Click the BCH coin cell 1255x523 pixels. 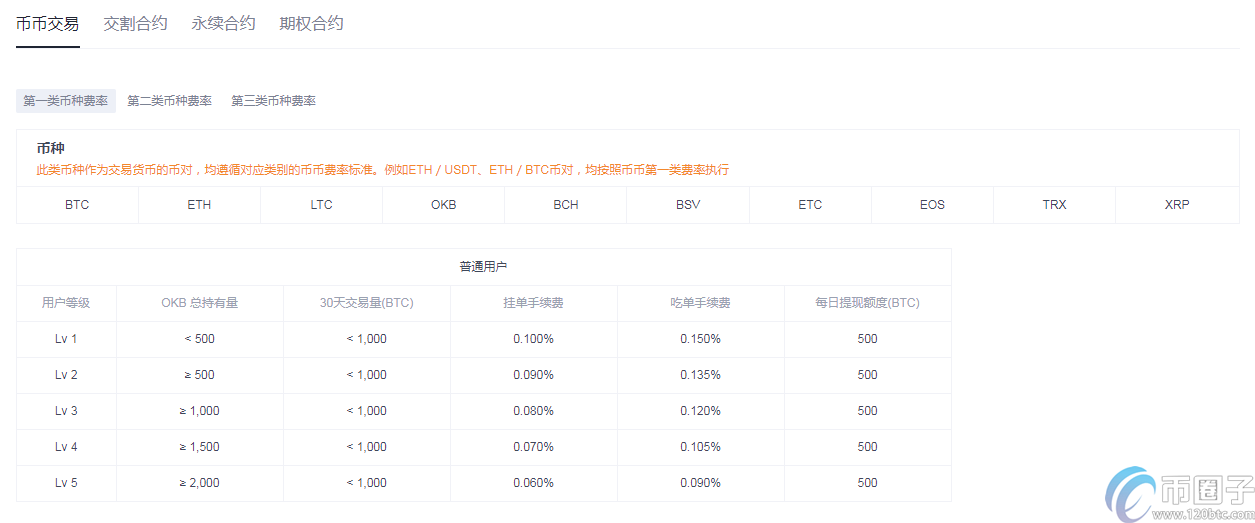pyautogui.click(x=565, y=205)
